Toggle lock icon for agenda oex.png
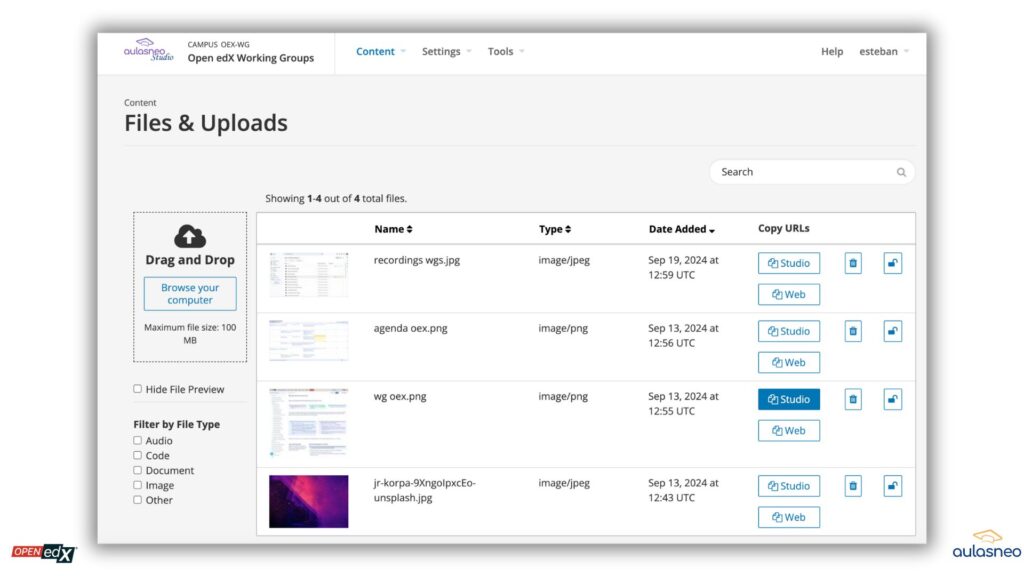 (892, 331)
